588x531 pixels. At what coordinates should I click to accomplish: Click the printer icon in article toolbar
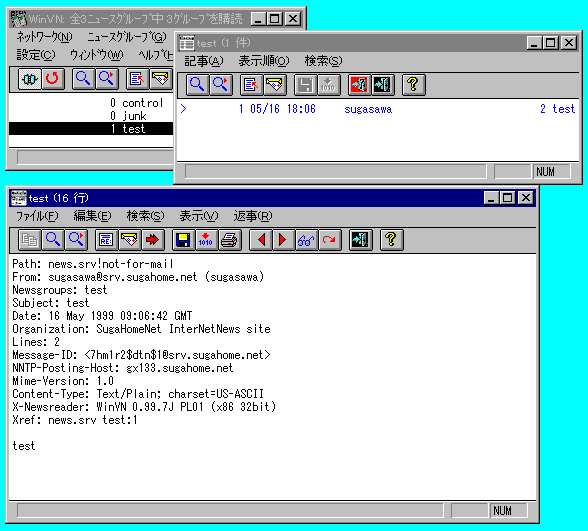(229, 240)
